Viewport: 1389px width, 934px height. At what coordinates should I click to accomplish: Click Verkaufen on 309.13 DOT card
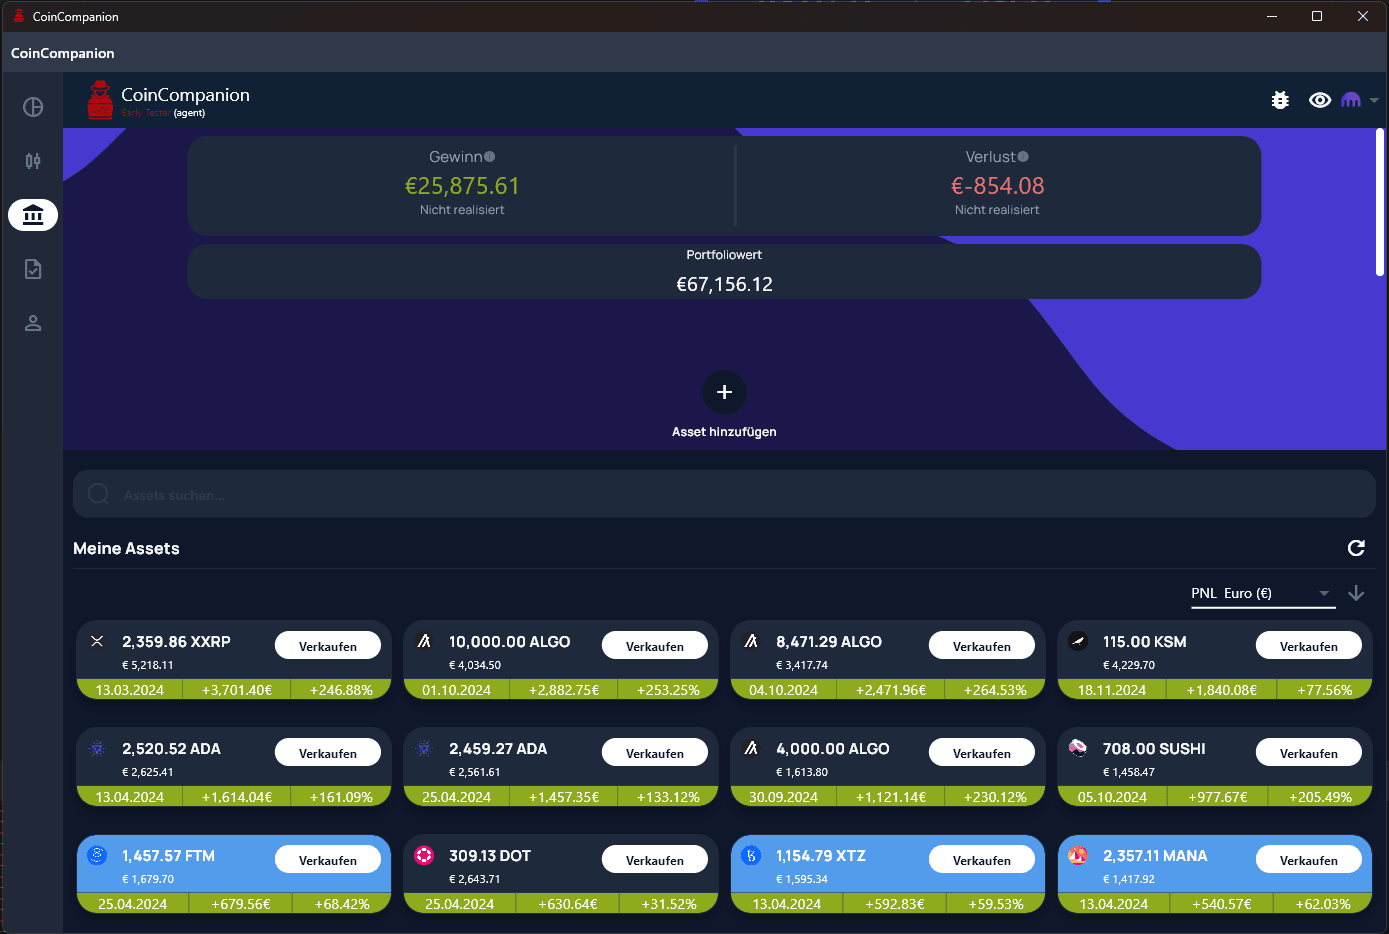pyautogui.click(x=655, y=860)
